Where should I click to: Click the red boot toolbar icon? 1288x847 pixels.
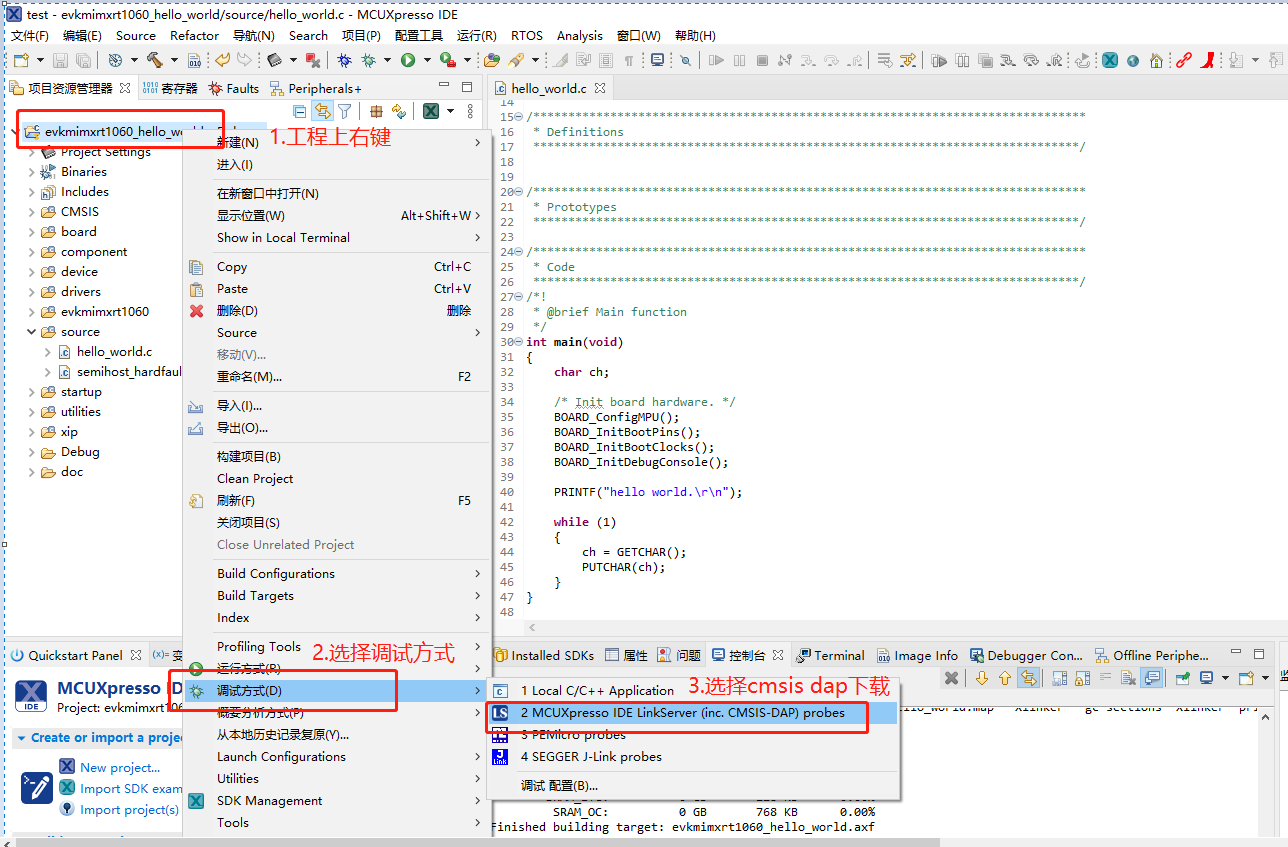[x=1208, y=60]
